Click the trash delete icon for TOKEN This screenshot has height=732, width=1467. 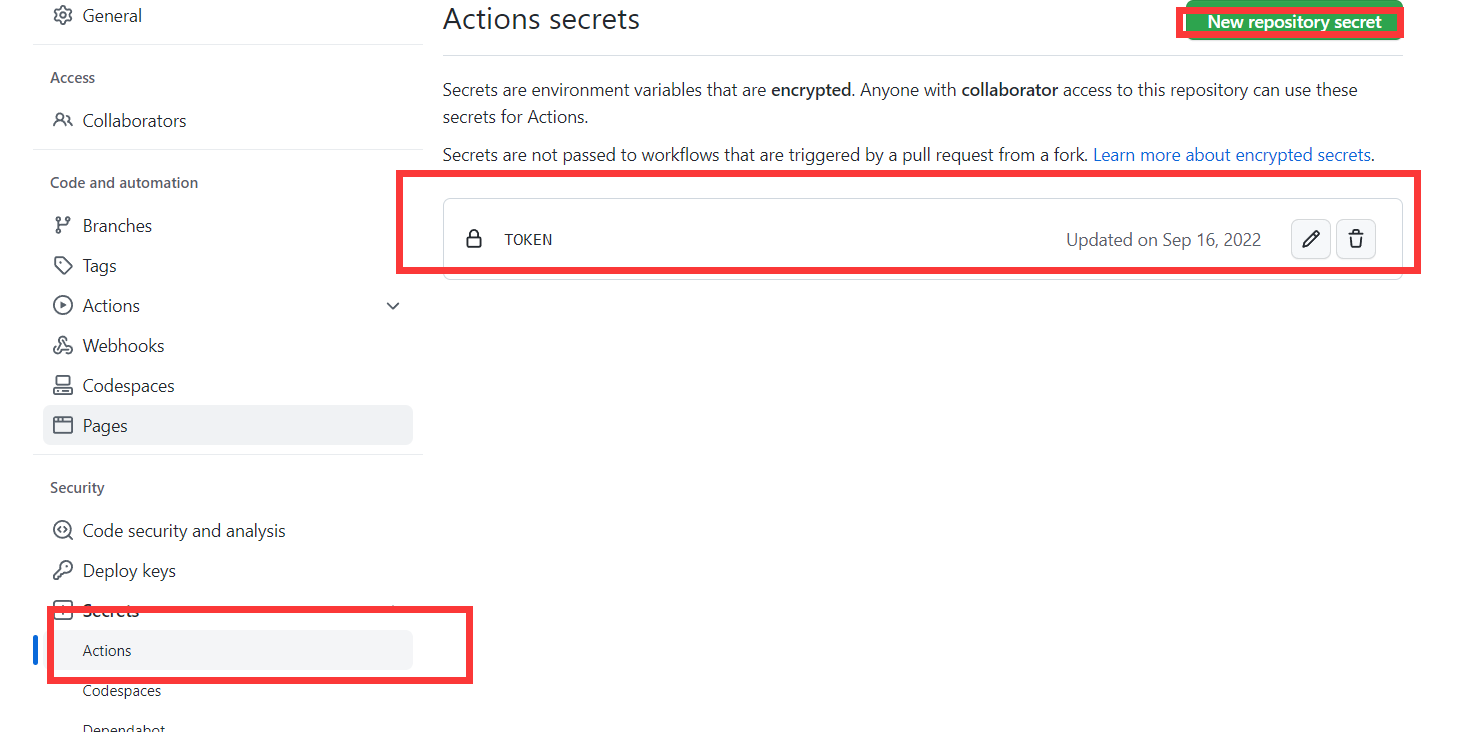tap(1356, 240)
